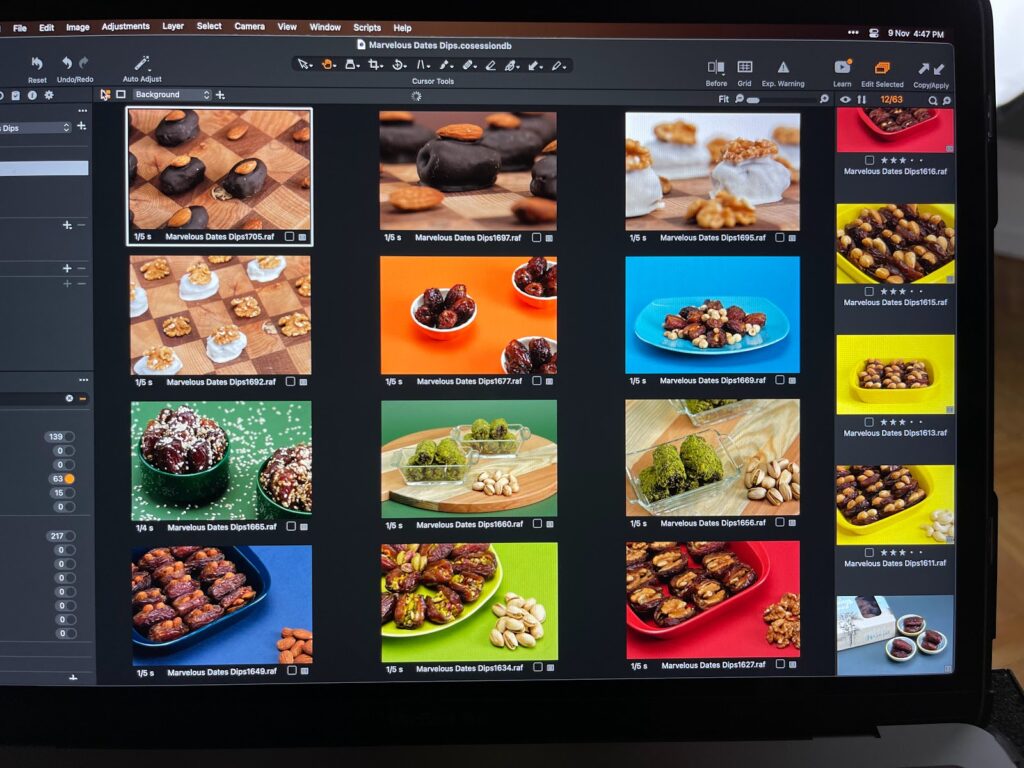Click the Undo arrow
This screenshot has height=768, width=1024.
tap(67, 63)
